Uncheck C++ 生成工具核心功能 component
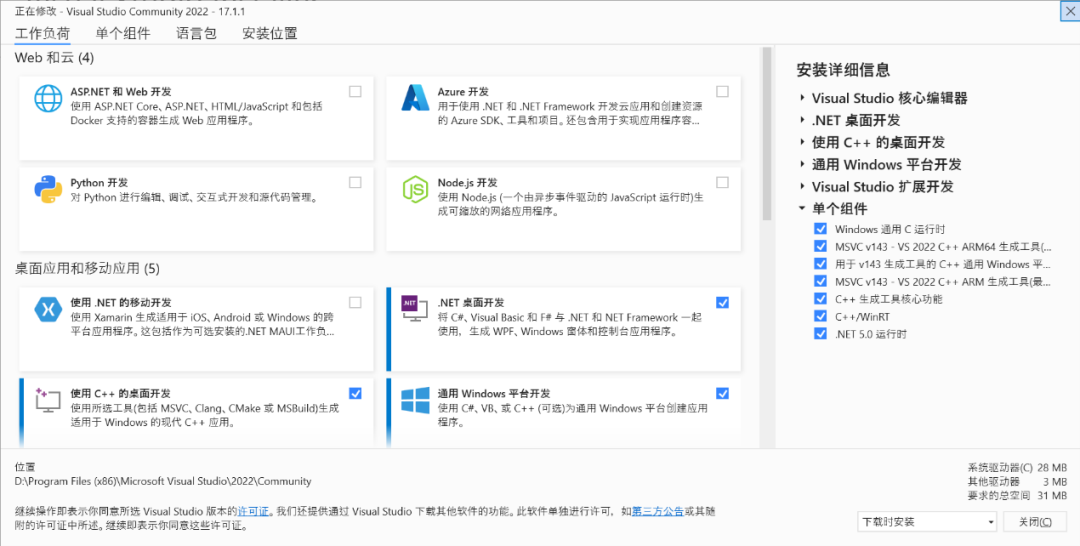Image resolution: width=1080 pixels, height=546 pixels. pyautogui.click(x=820, y=299)
